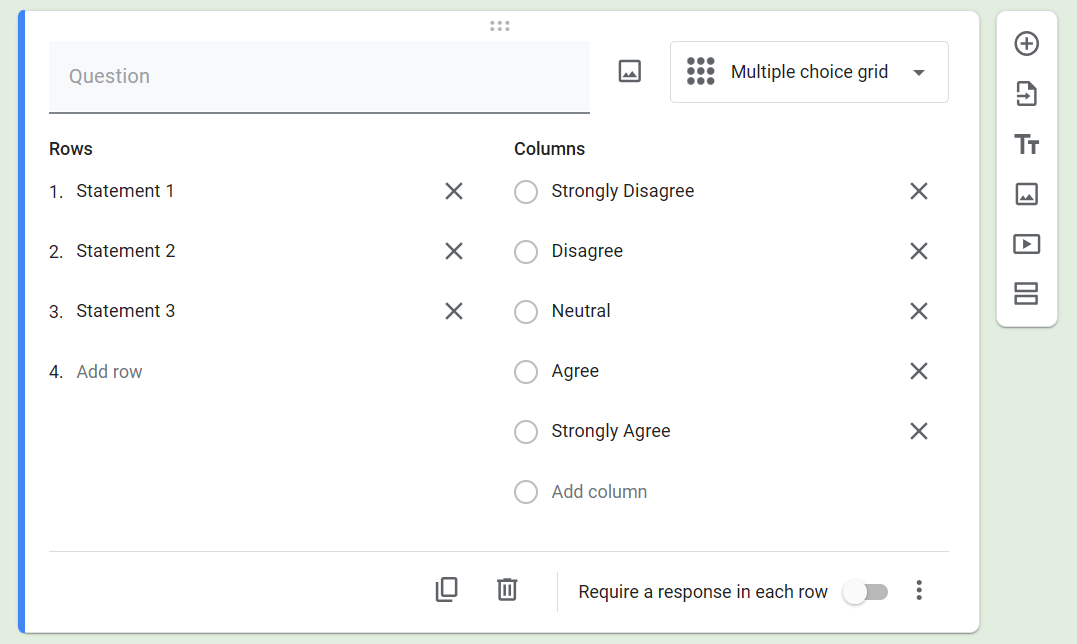This screenshot has height=644, width=1077.
Task: Click Add column placeholder
Action: pos(599,492)
